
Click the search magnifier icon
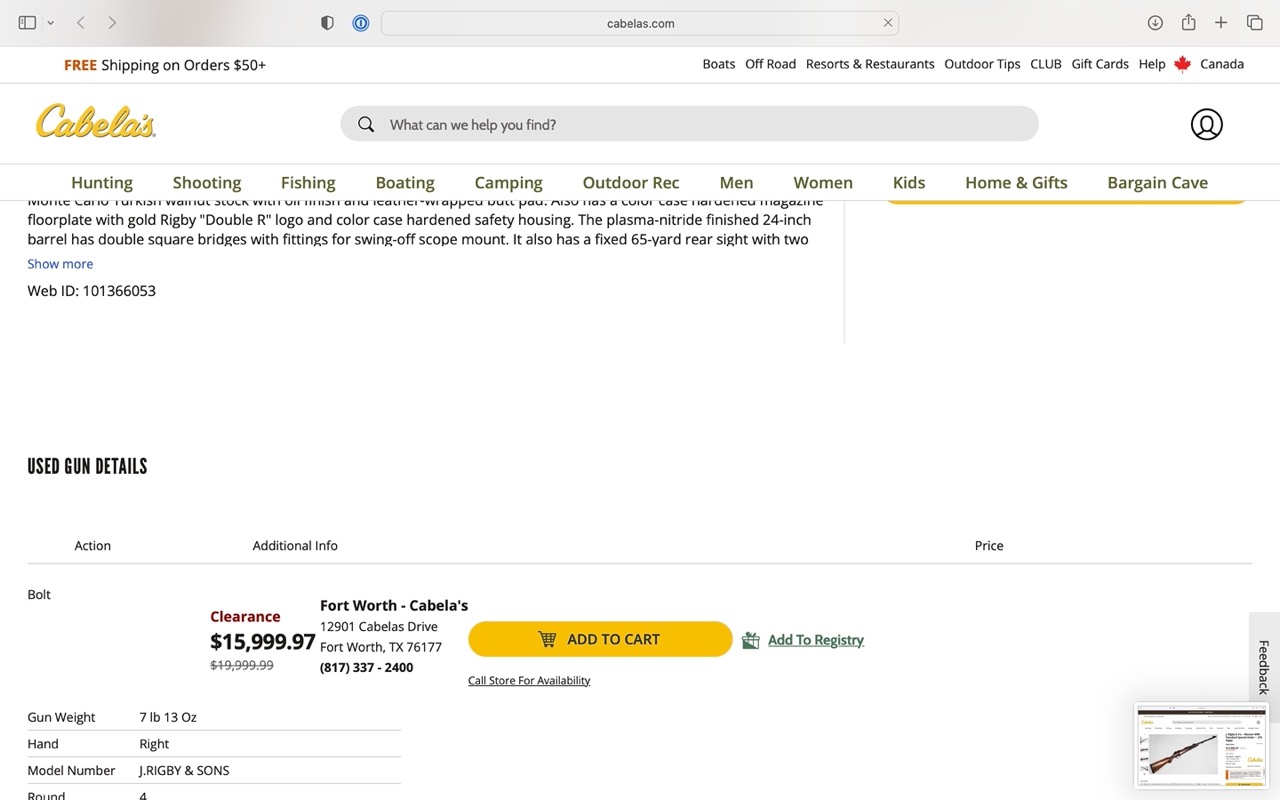click(366, 124)
